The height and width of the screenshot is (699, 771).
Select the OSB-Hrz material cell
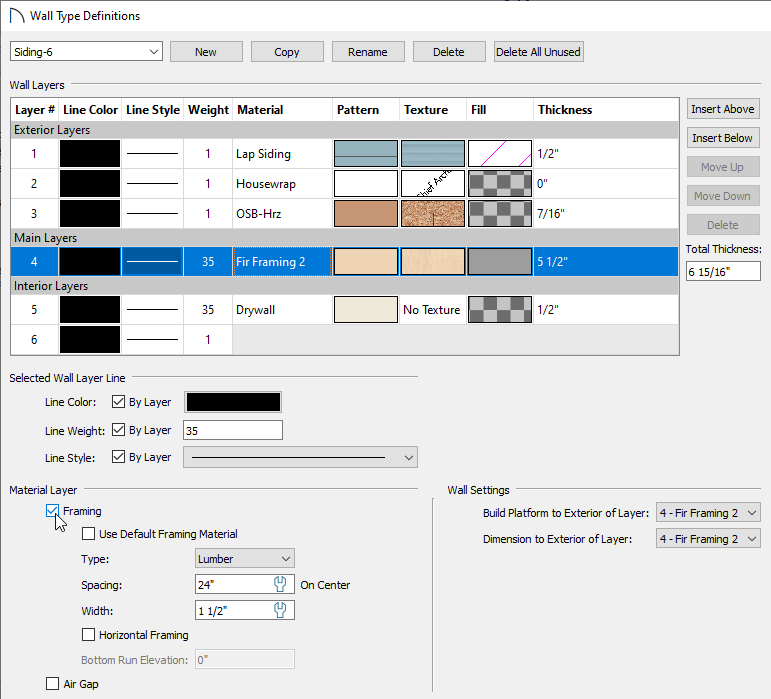click(282, 213)
